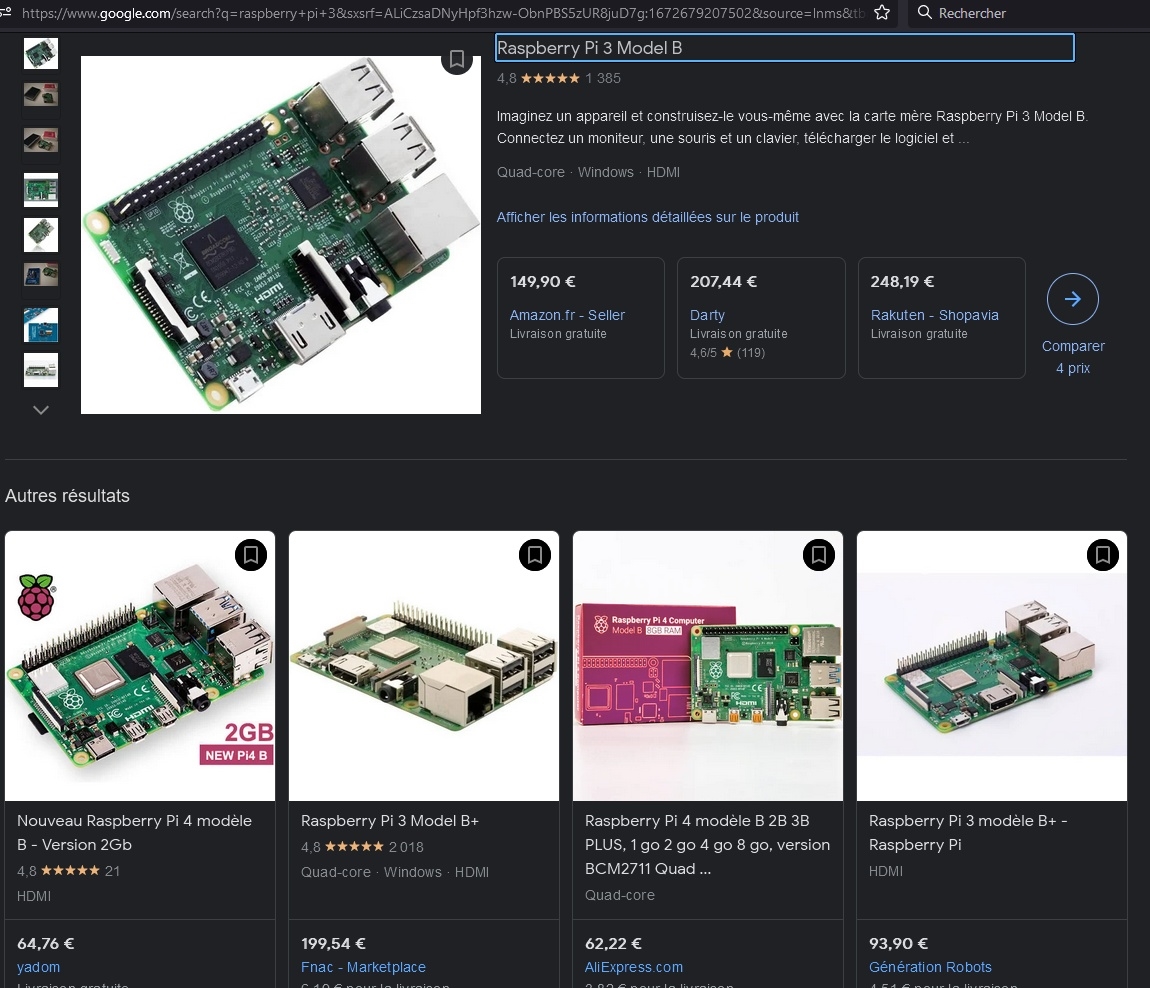Screen dimensions: 1150x988
Task: Bookmark the current page with star icon
Action: (x=881, y=13)
